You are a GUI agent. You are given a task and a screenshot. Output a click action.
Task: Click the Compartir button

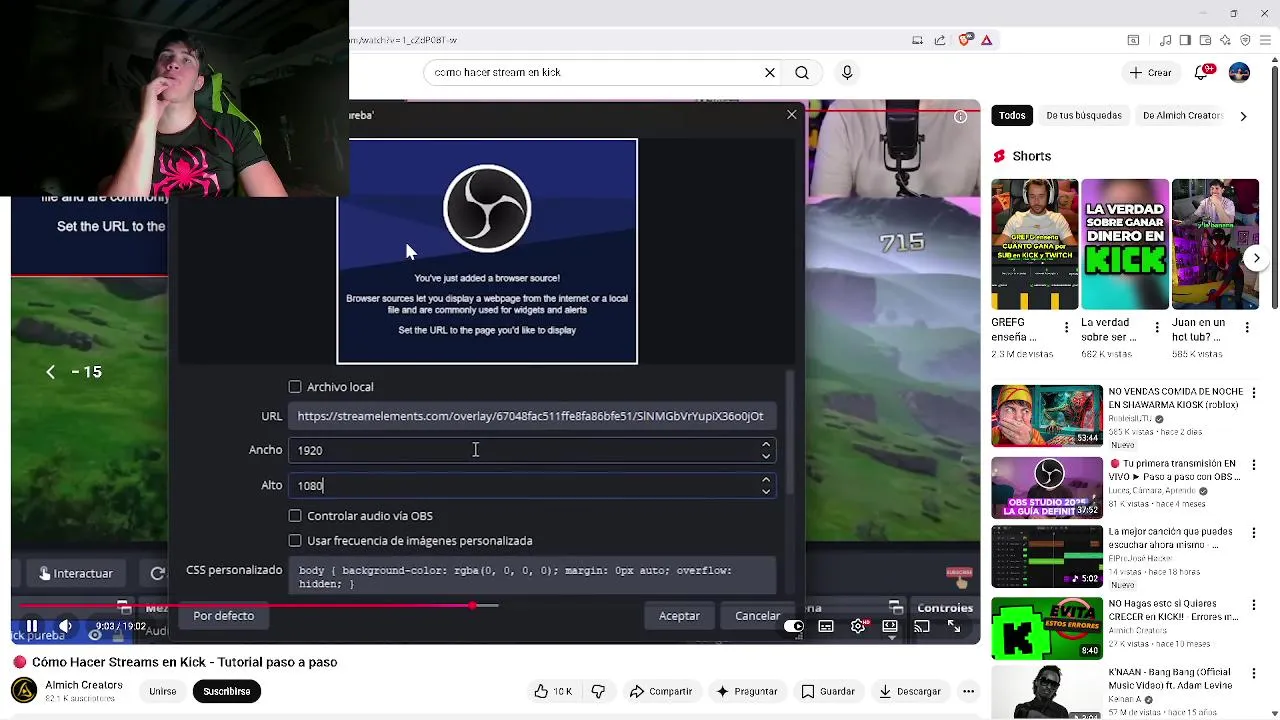pos(661,691)
